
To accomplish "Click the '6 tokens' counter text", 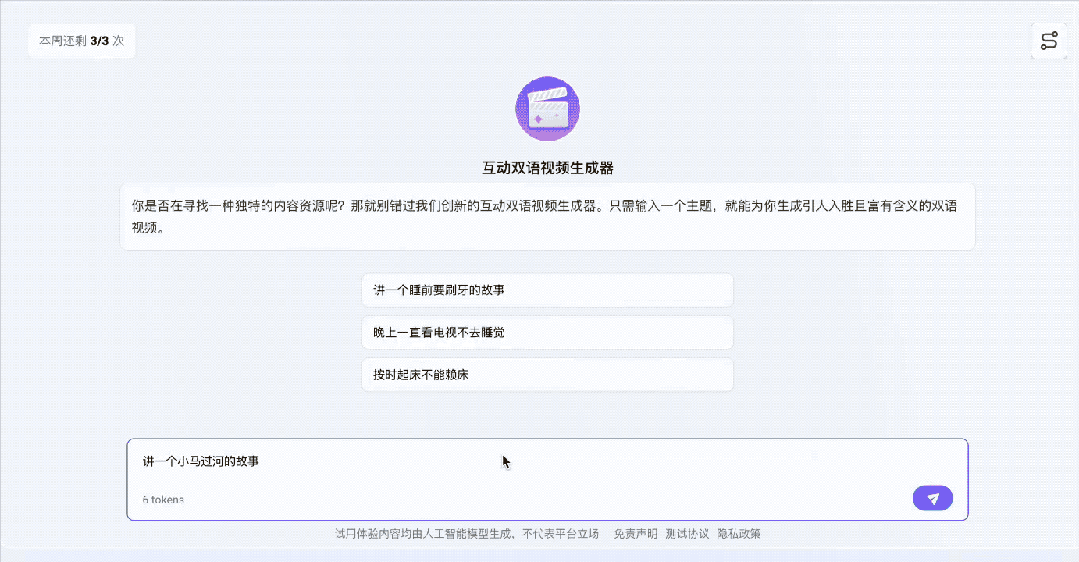I will pyautogui.click(x=163, y=499).
